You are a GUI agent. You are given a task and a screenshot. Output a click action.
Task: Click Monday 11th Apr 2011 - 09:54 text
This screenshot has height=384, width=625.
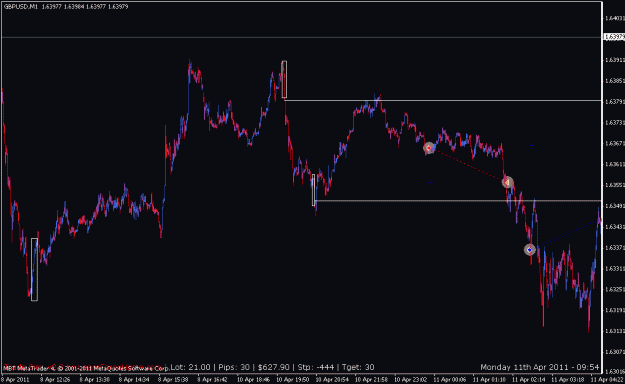[540, 367]
